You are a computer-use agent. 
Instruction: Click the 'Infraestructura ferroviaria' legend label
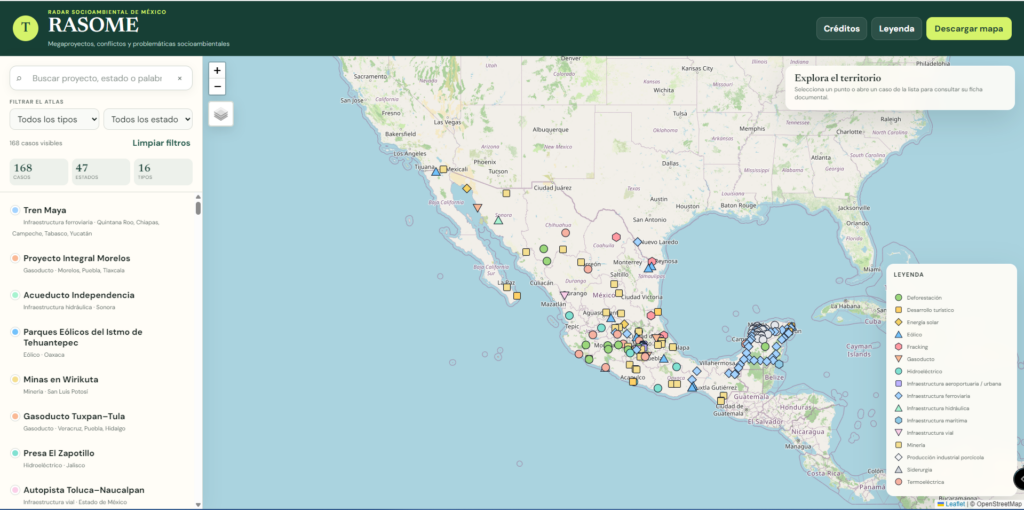coord(938,396)
